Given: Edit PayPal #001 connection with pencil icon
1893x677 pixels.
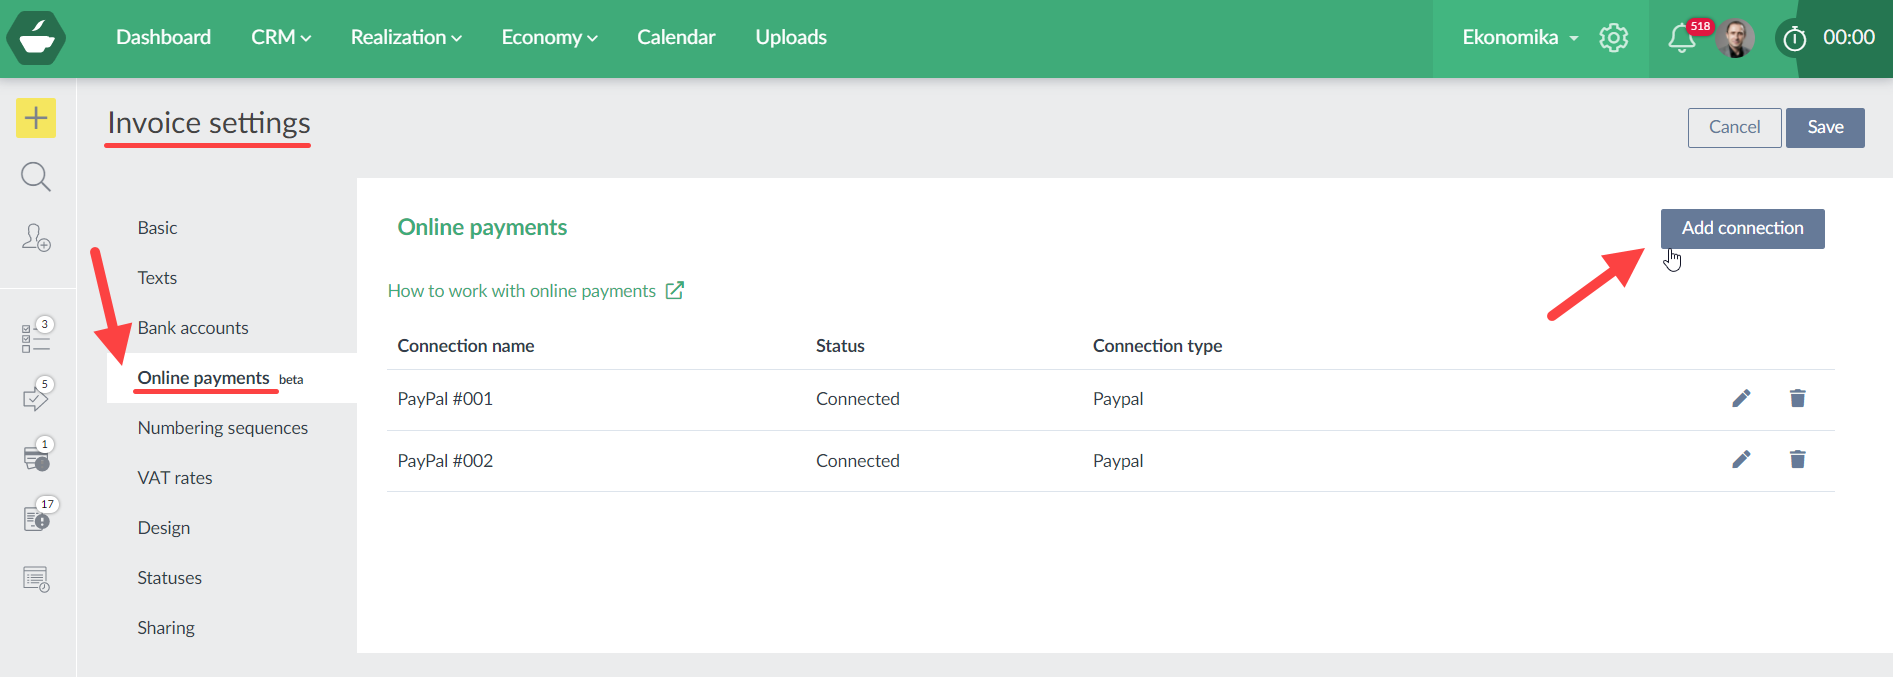Looking at the screenshot, I should [x=1741, y=399].
